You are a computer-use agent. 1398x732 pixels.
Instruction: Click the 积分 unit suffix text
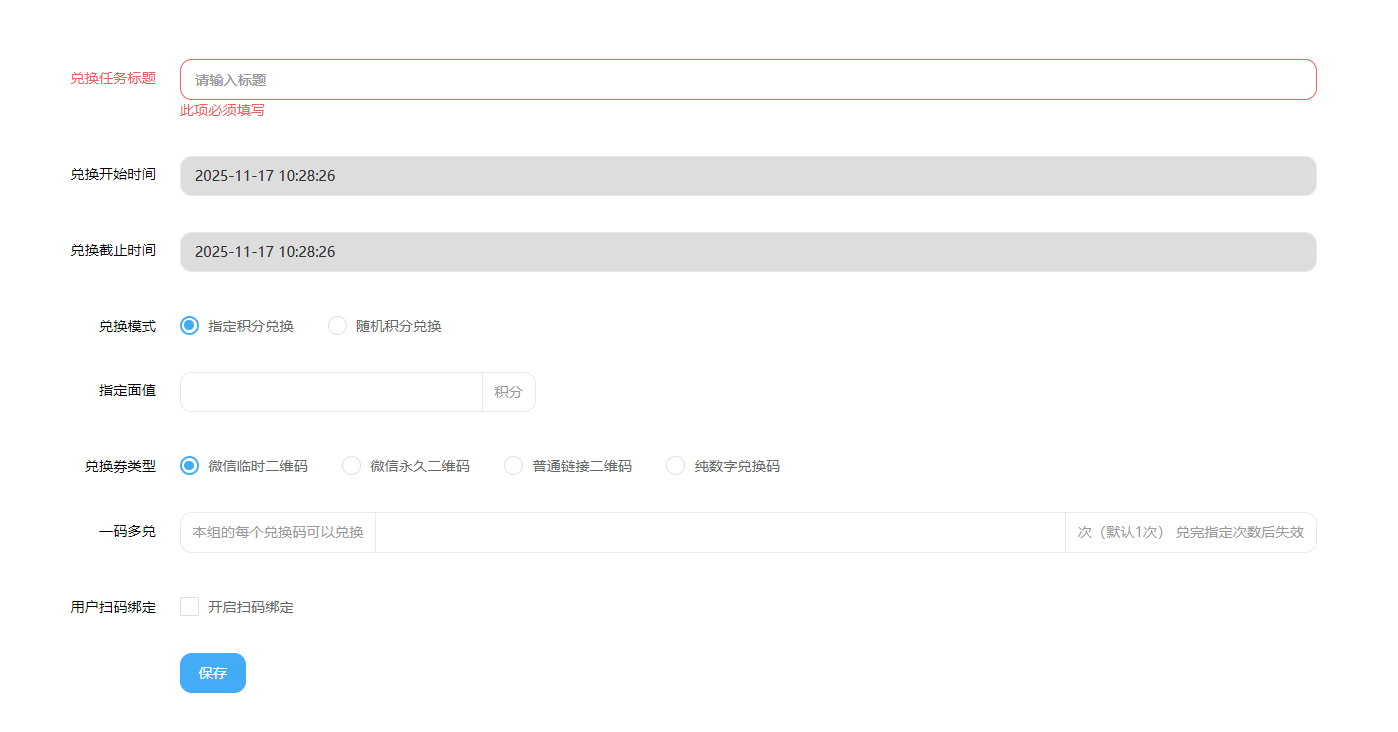(508, 391)
